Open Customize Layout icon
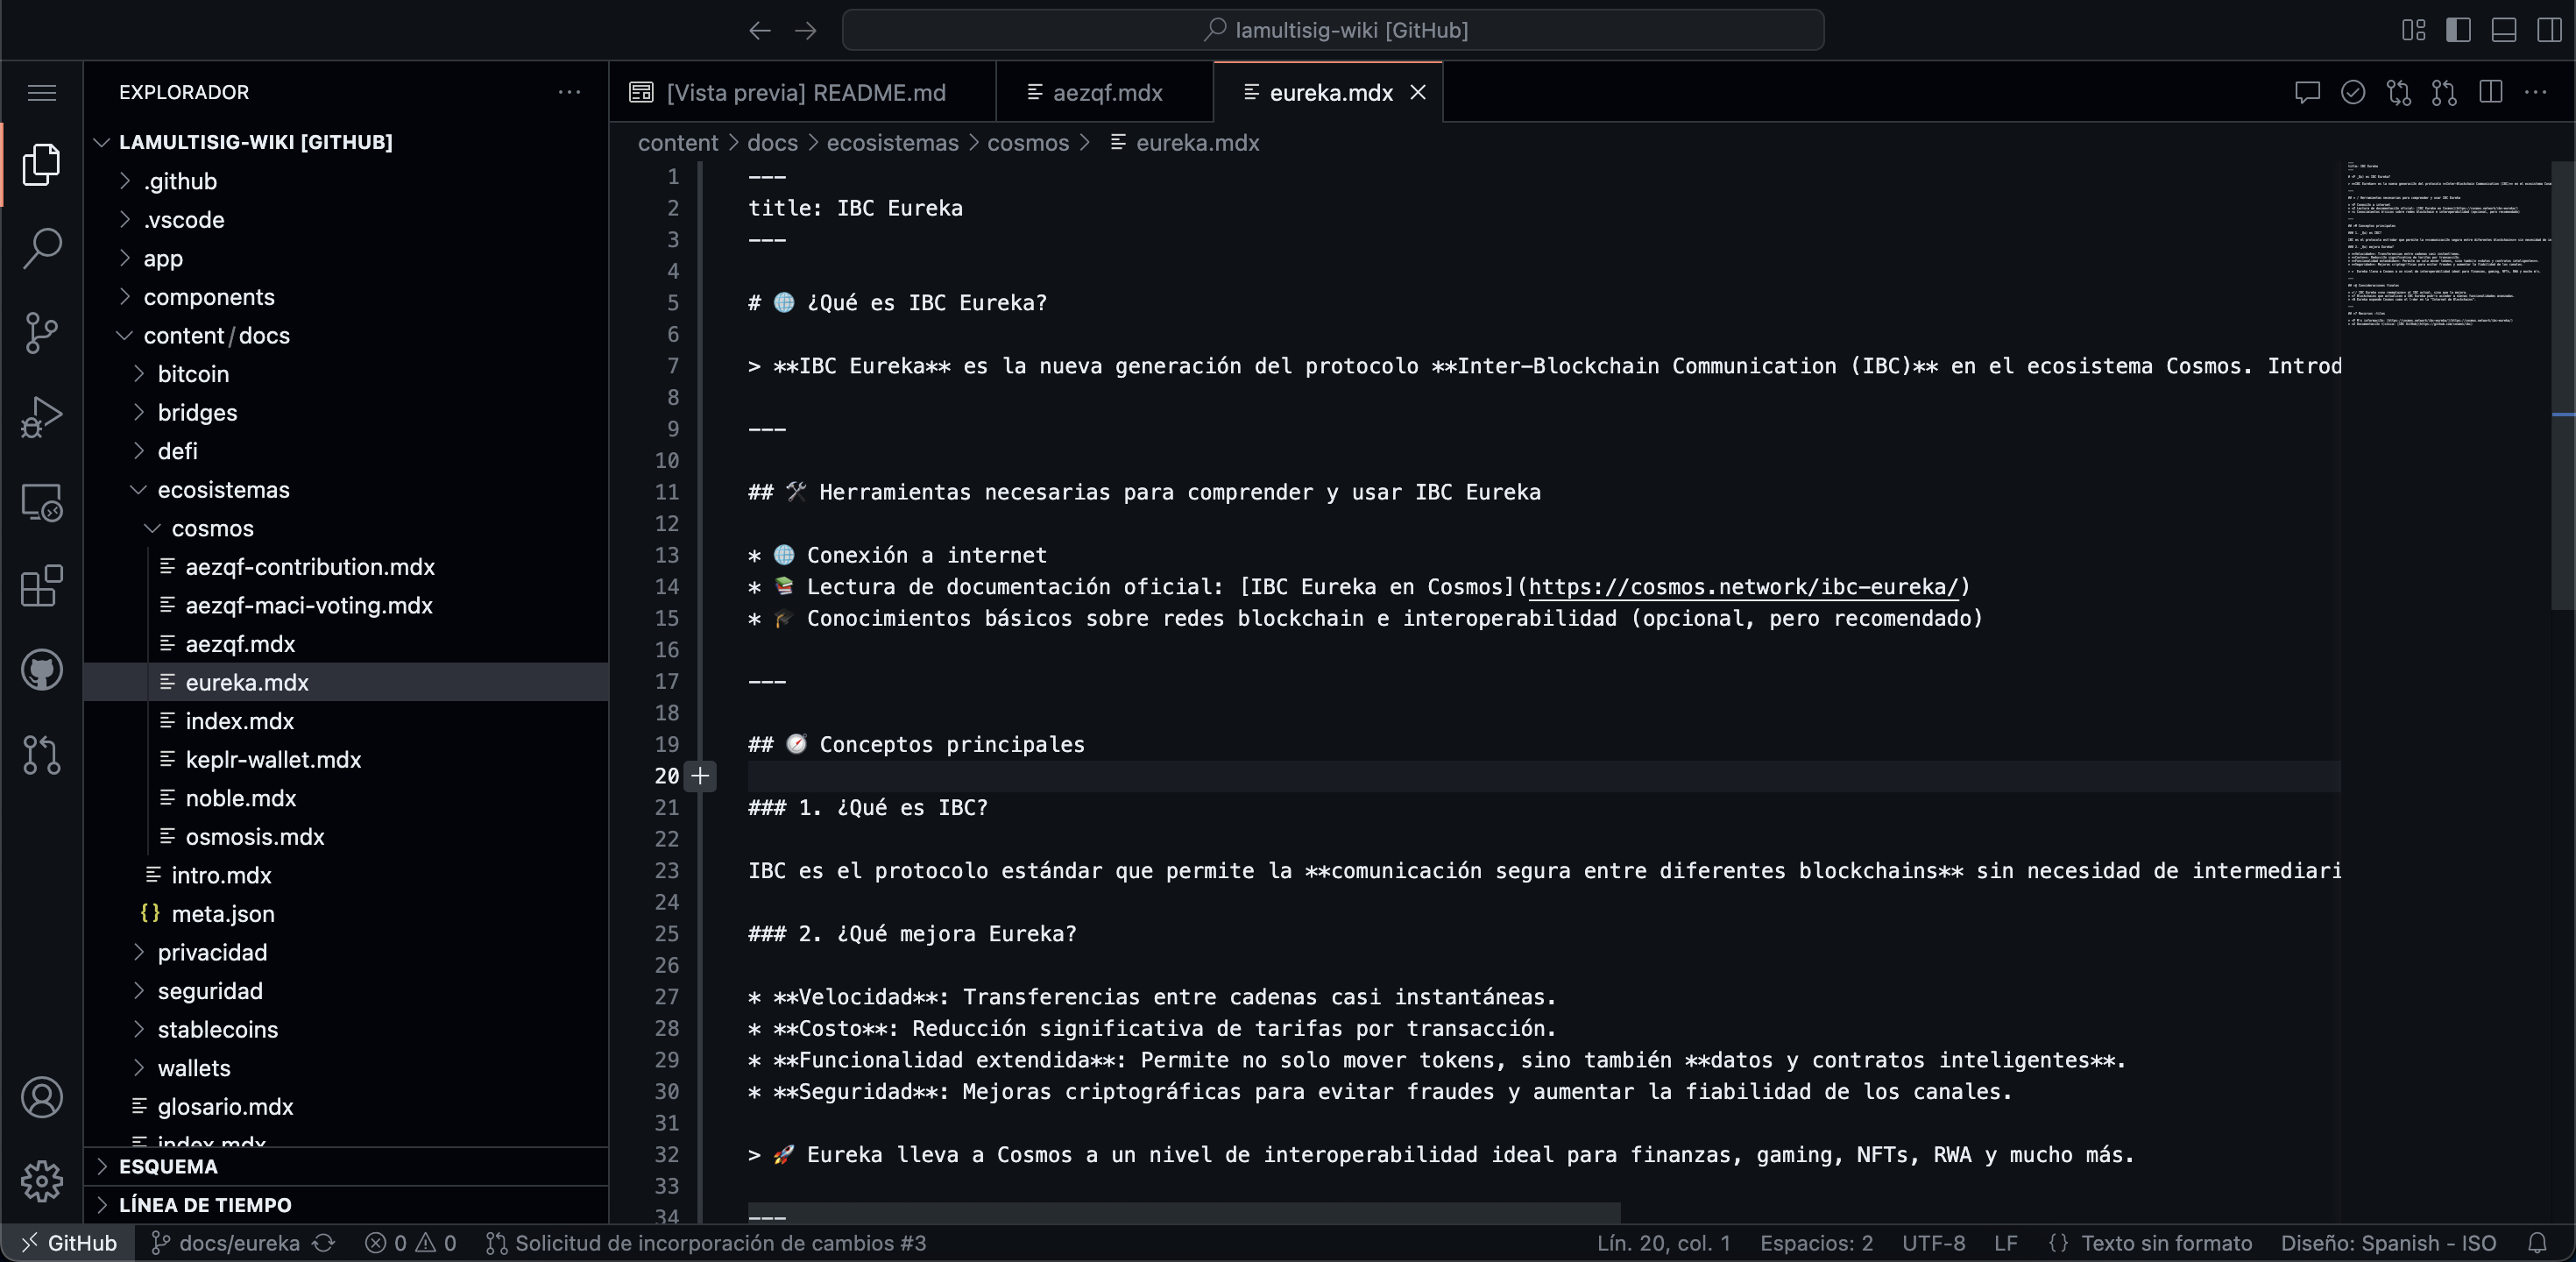The image size is (2576, 1262). click(x=2413, y=30)
